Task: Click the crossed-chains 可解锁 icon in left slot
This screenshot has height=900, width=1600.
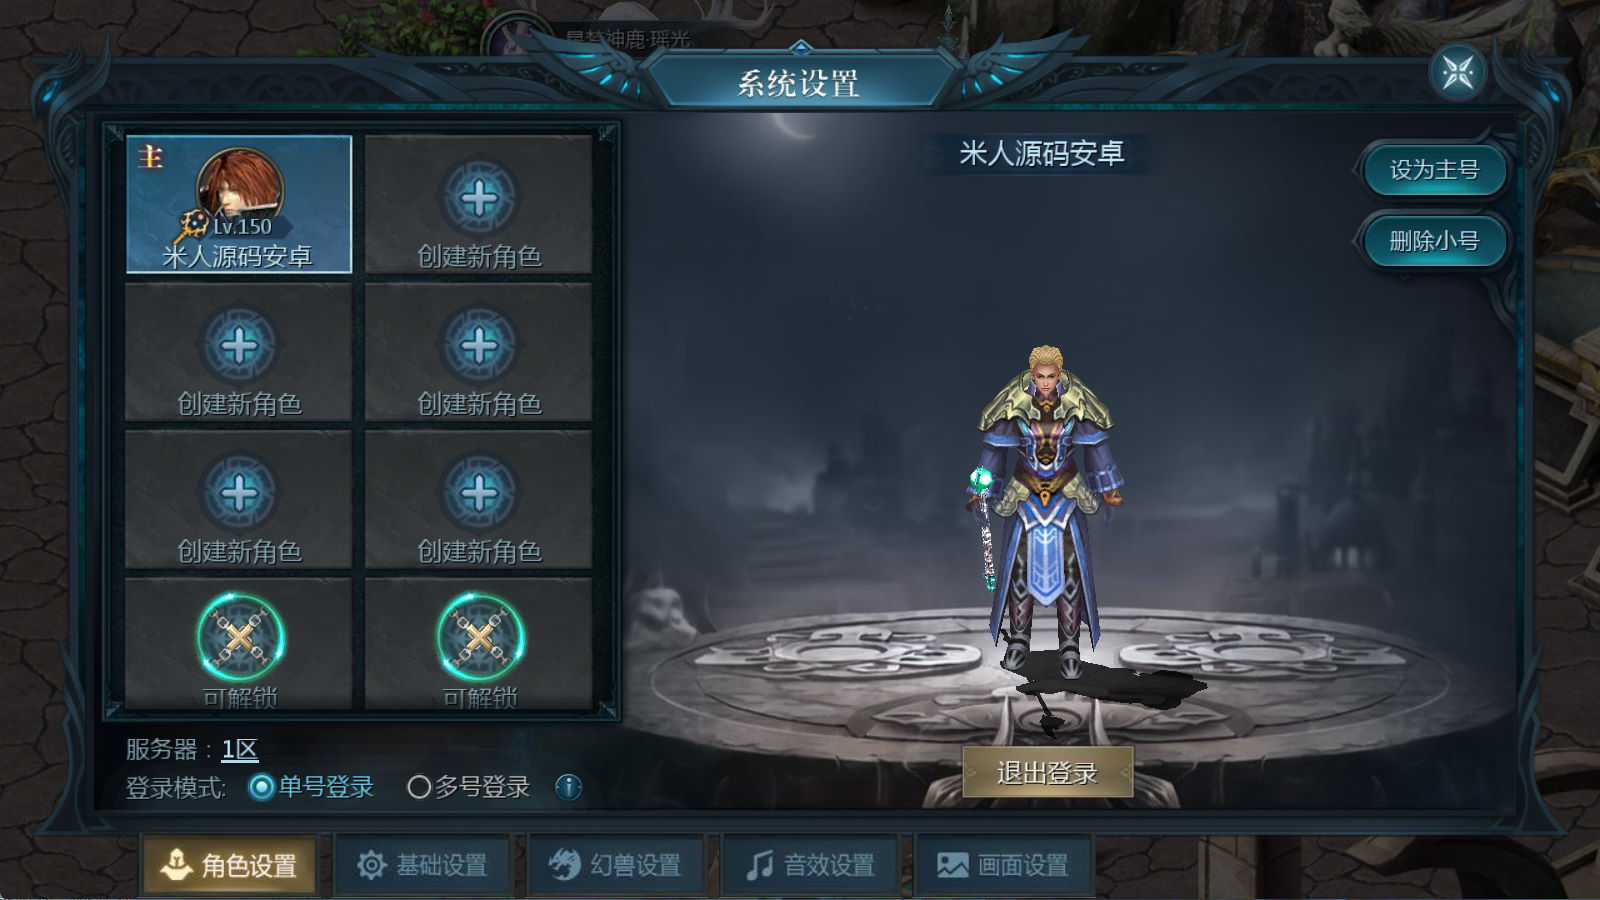Action: pyautogui.click(x=240, y=638)
